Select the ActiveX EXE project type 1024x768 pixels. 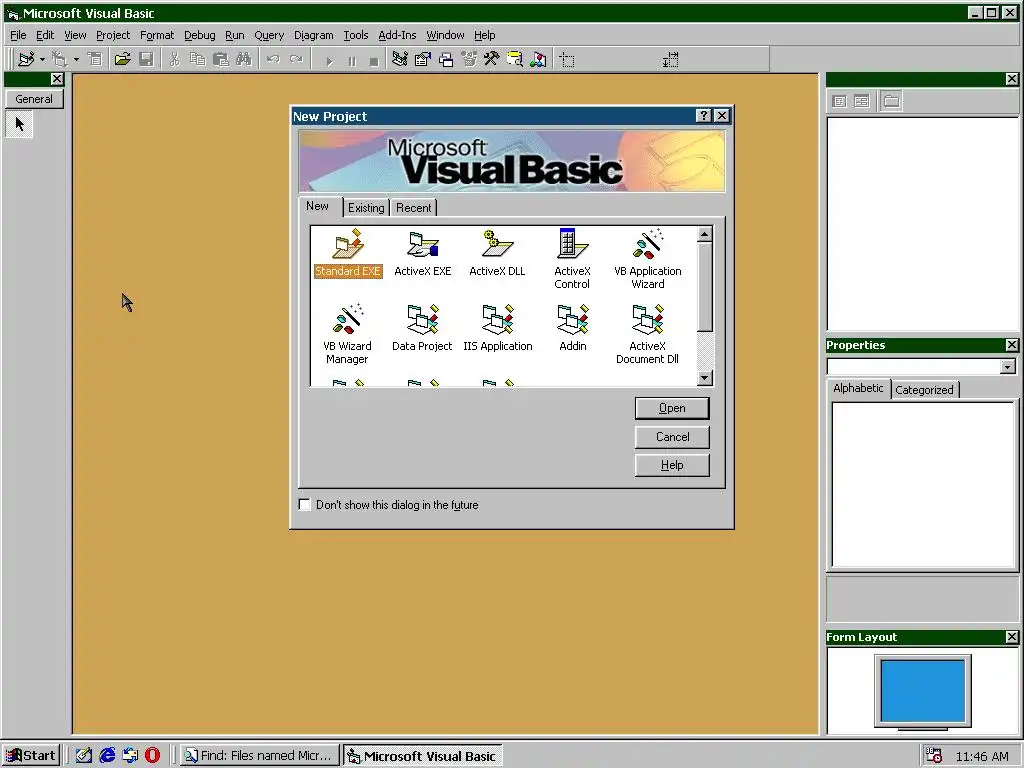(423, 254)
